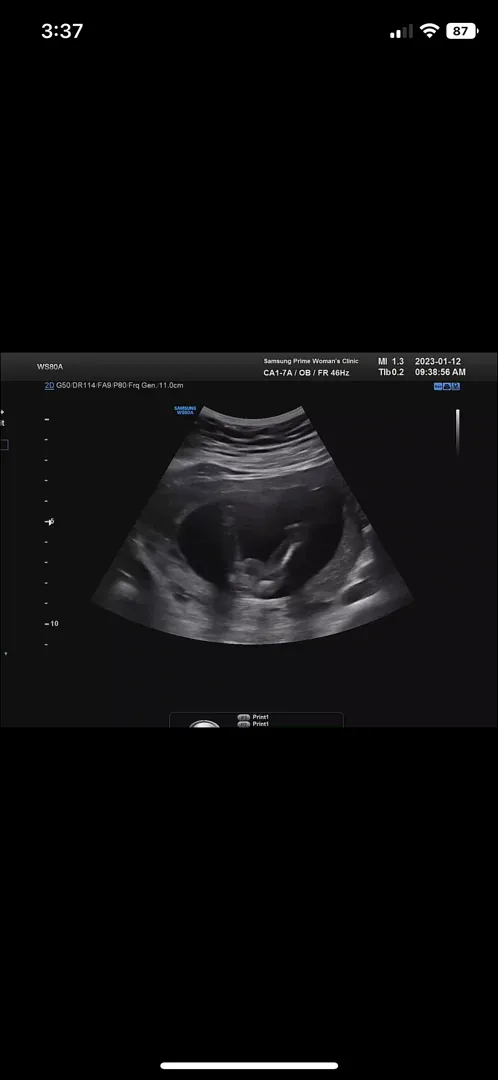The image size is (498, 1080).
Task: Click the 10 cm depth scale label
Action: [54, 623]
